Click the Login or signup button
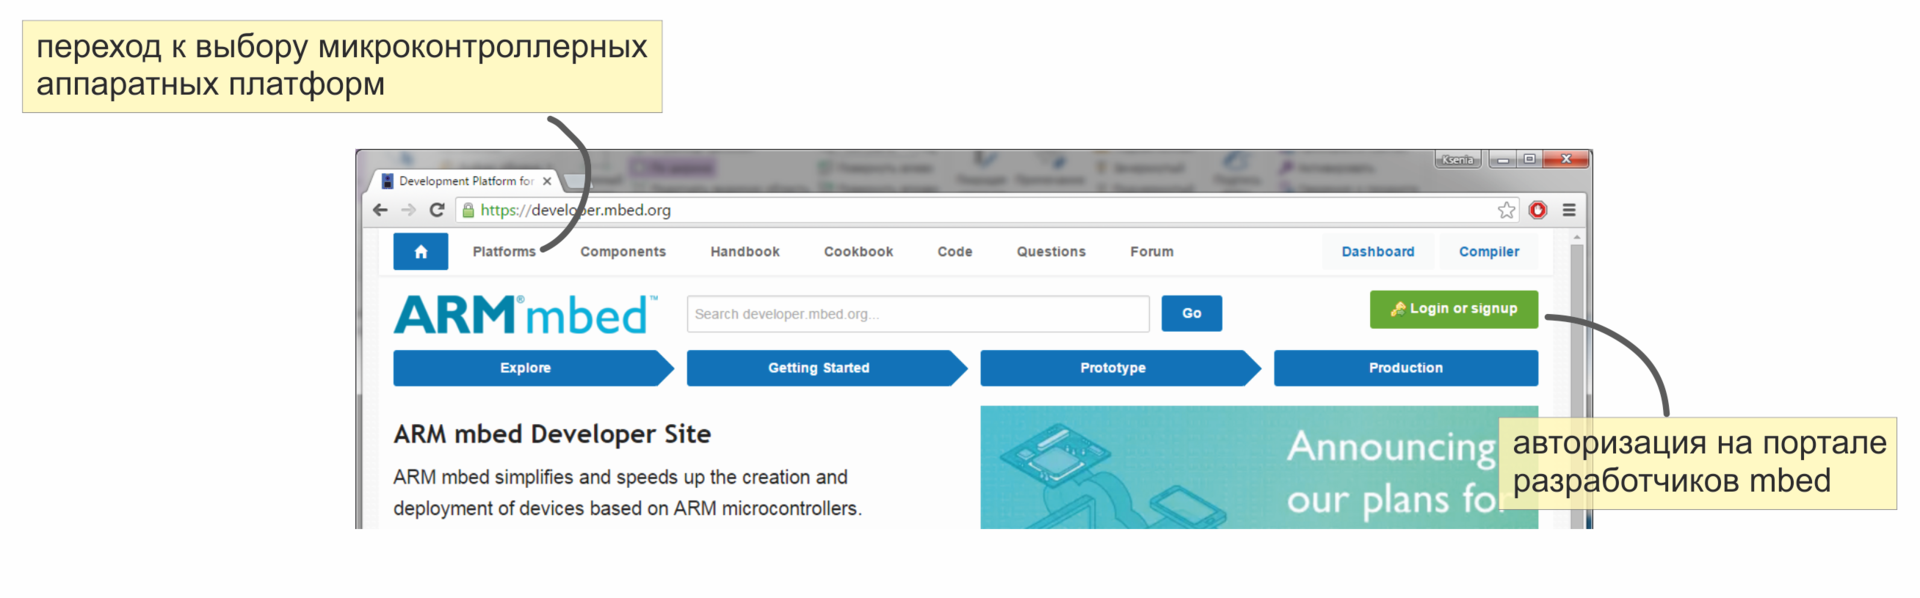The image size is (1920, 598). coord(1454,309)
